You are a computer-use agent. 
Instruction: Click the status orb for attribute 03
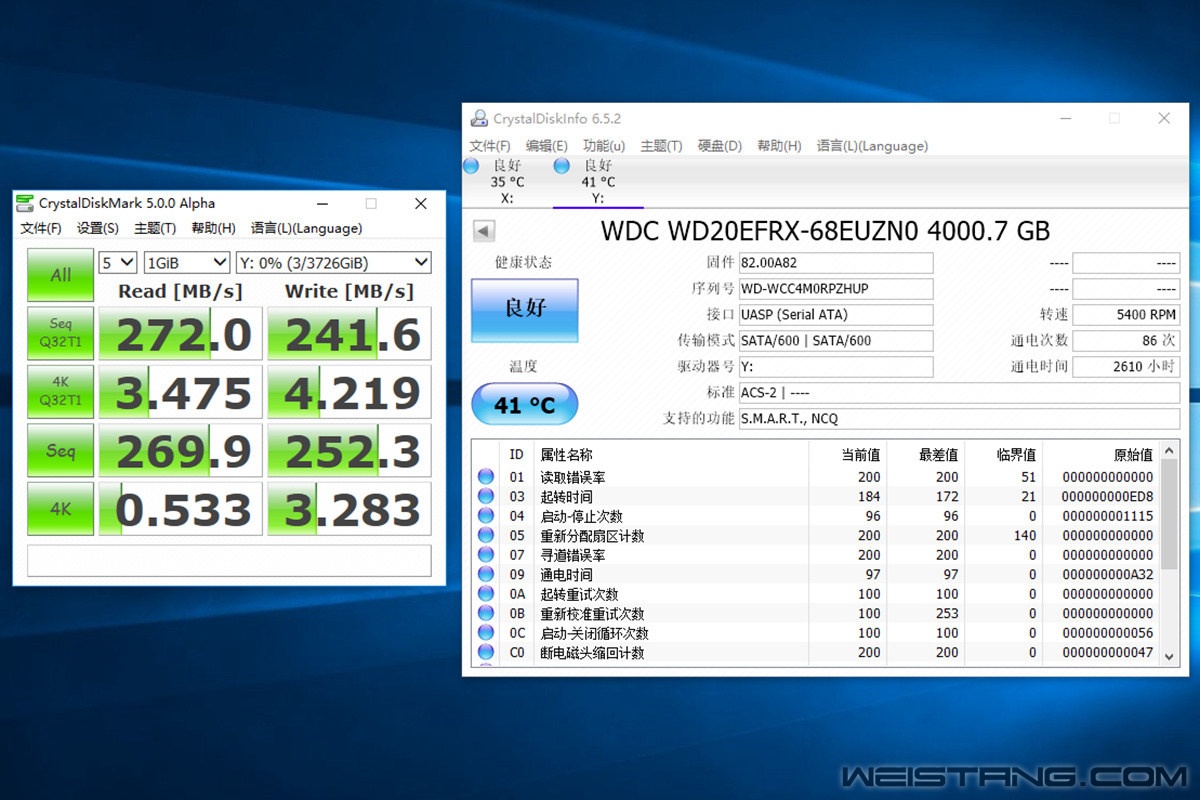click(486, 496)
